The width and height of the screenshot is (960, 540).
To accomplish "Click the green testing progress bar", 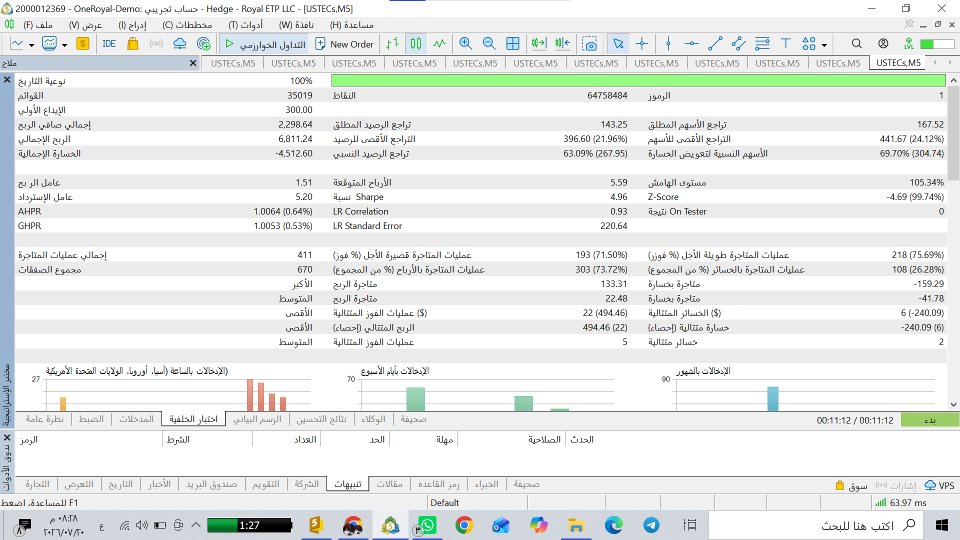I will tap(638, 80).
